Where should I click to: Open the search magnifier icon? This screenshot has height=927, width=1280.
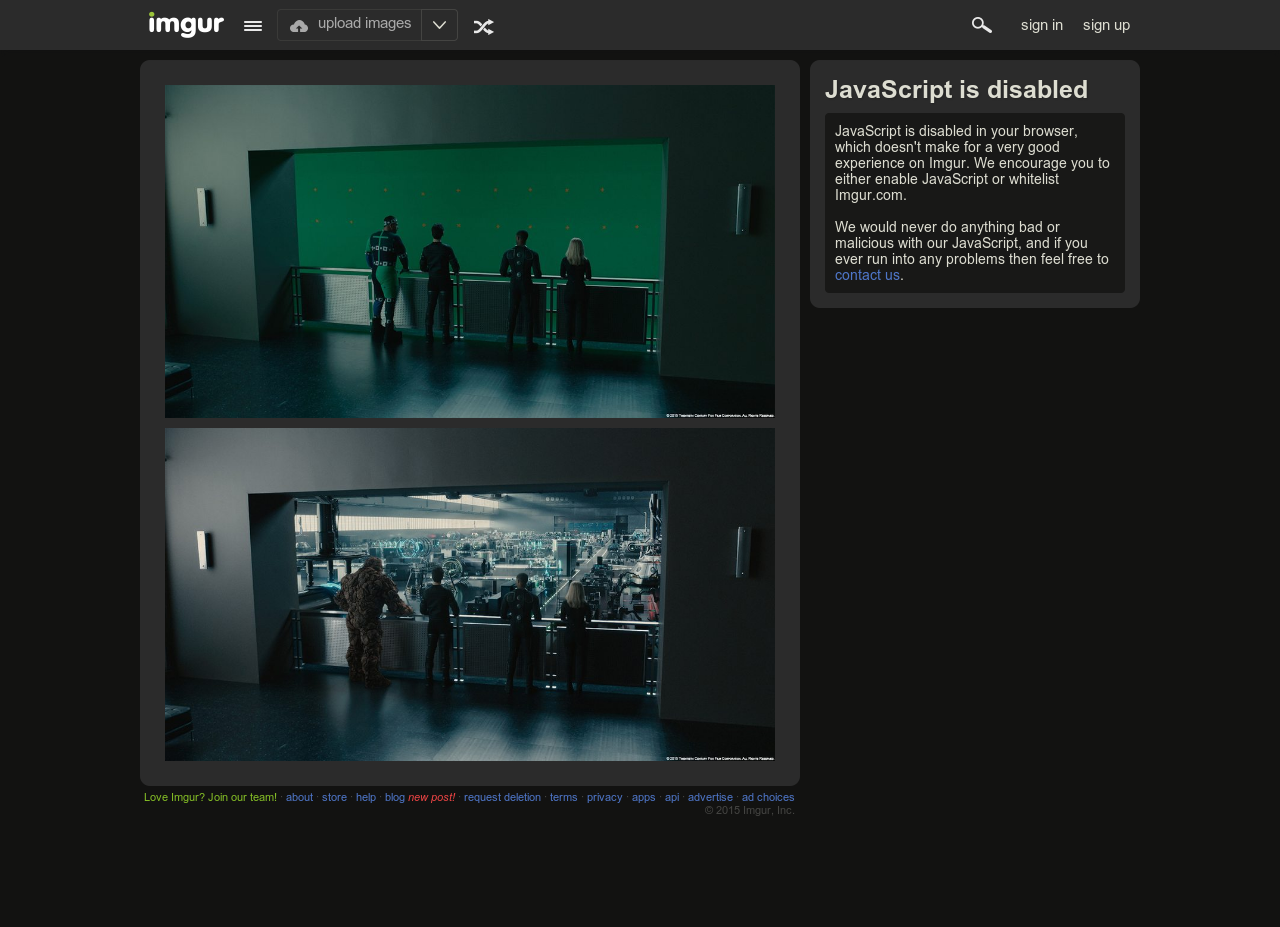pyautogui.click(x=982, y=25)
